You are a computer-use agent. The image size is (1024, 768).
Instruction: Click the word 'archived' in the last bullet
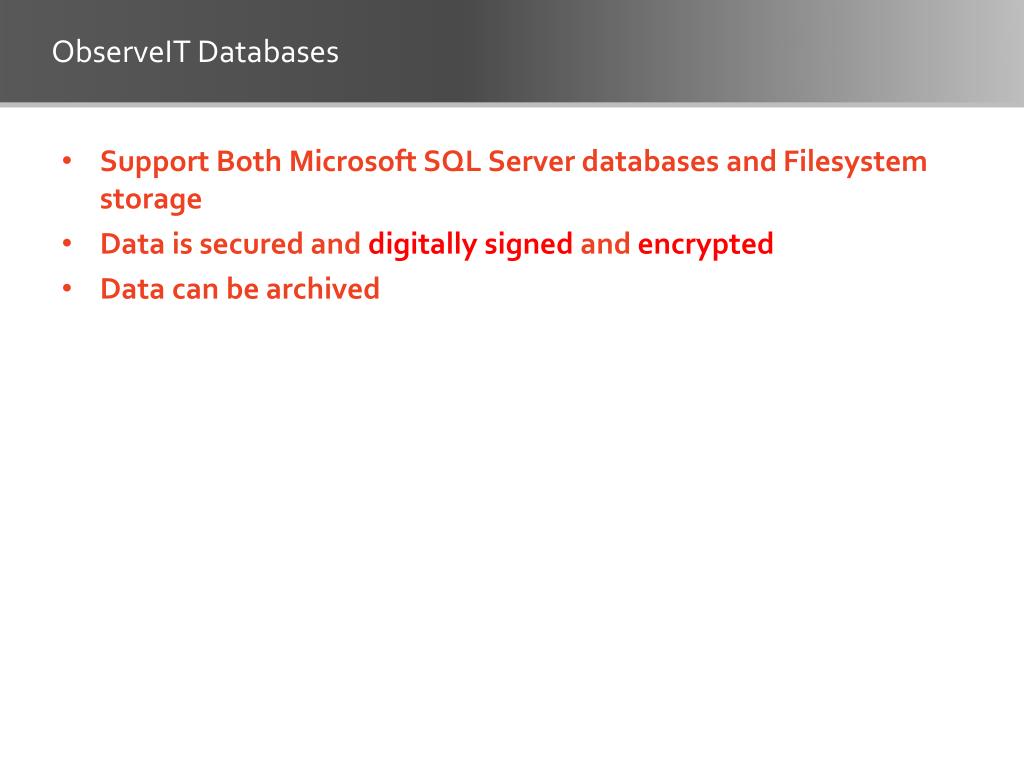(x=323, y=289)
